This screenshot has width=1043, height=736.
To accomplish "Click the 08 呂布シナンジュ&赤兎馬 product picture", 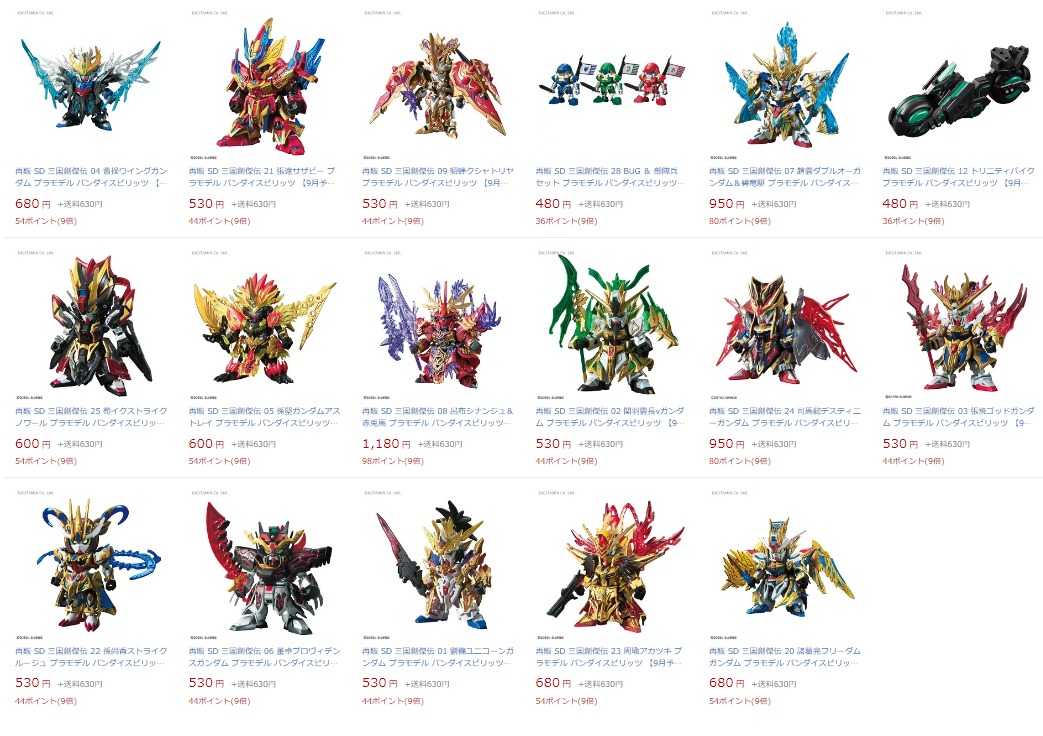I will click(x=438, y=330).
